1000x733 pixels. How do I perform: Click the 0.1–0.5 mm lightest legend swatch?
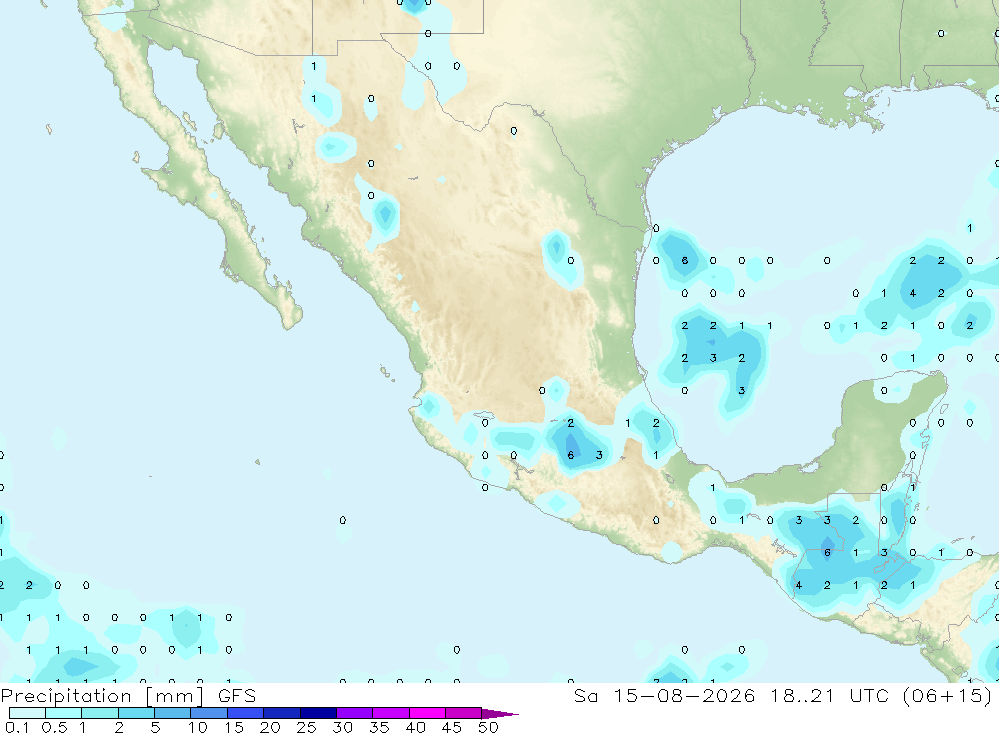tap(27, 713)
